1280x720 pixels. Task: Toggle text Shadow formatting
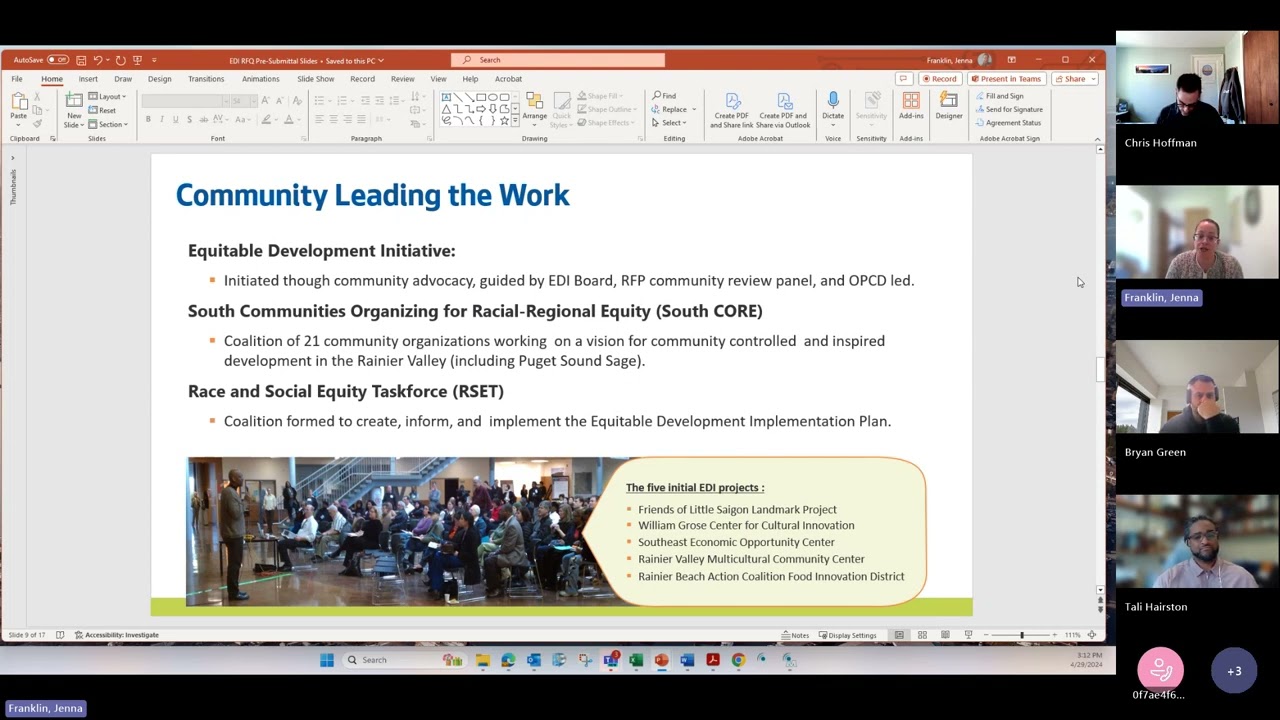coord(188,119)
